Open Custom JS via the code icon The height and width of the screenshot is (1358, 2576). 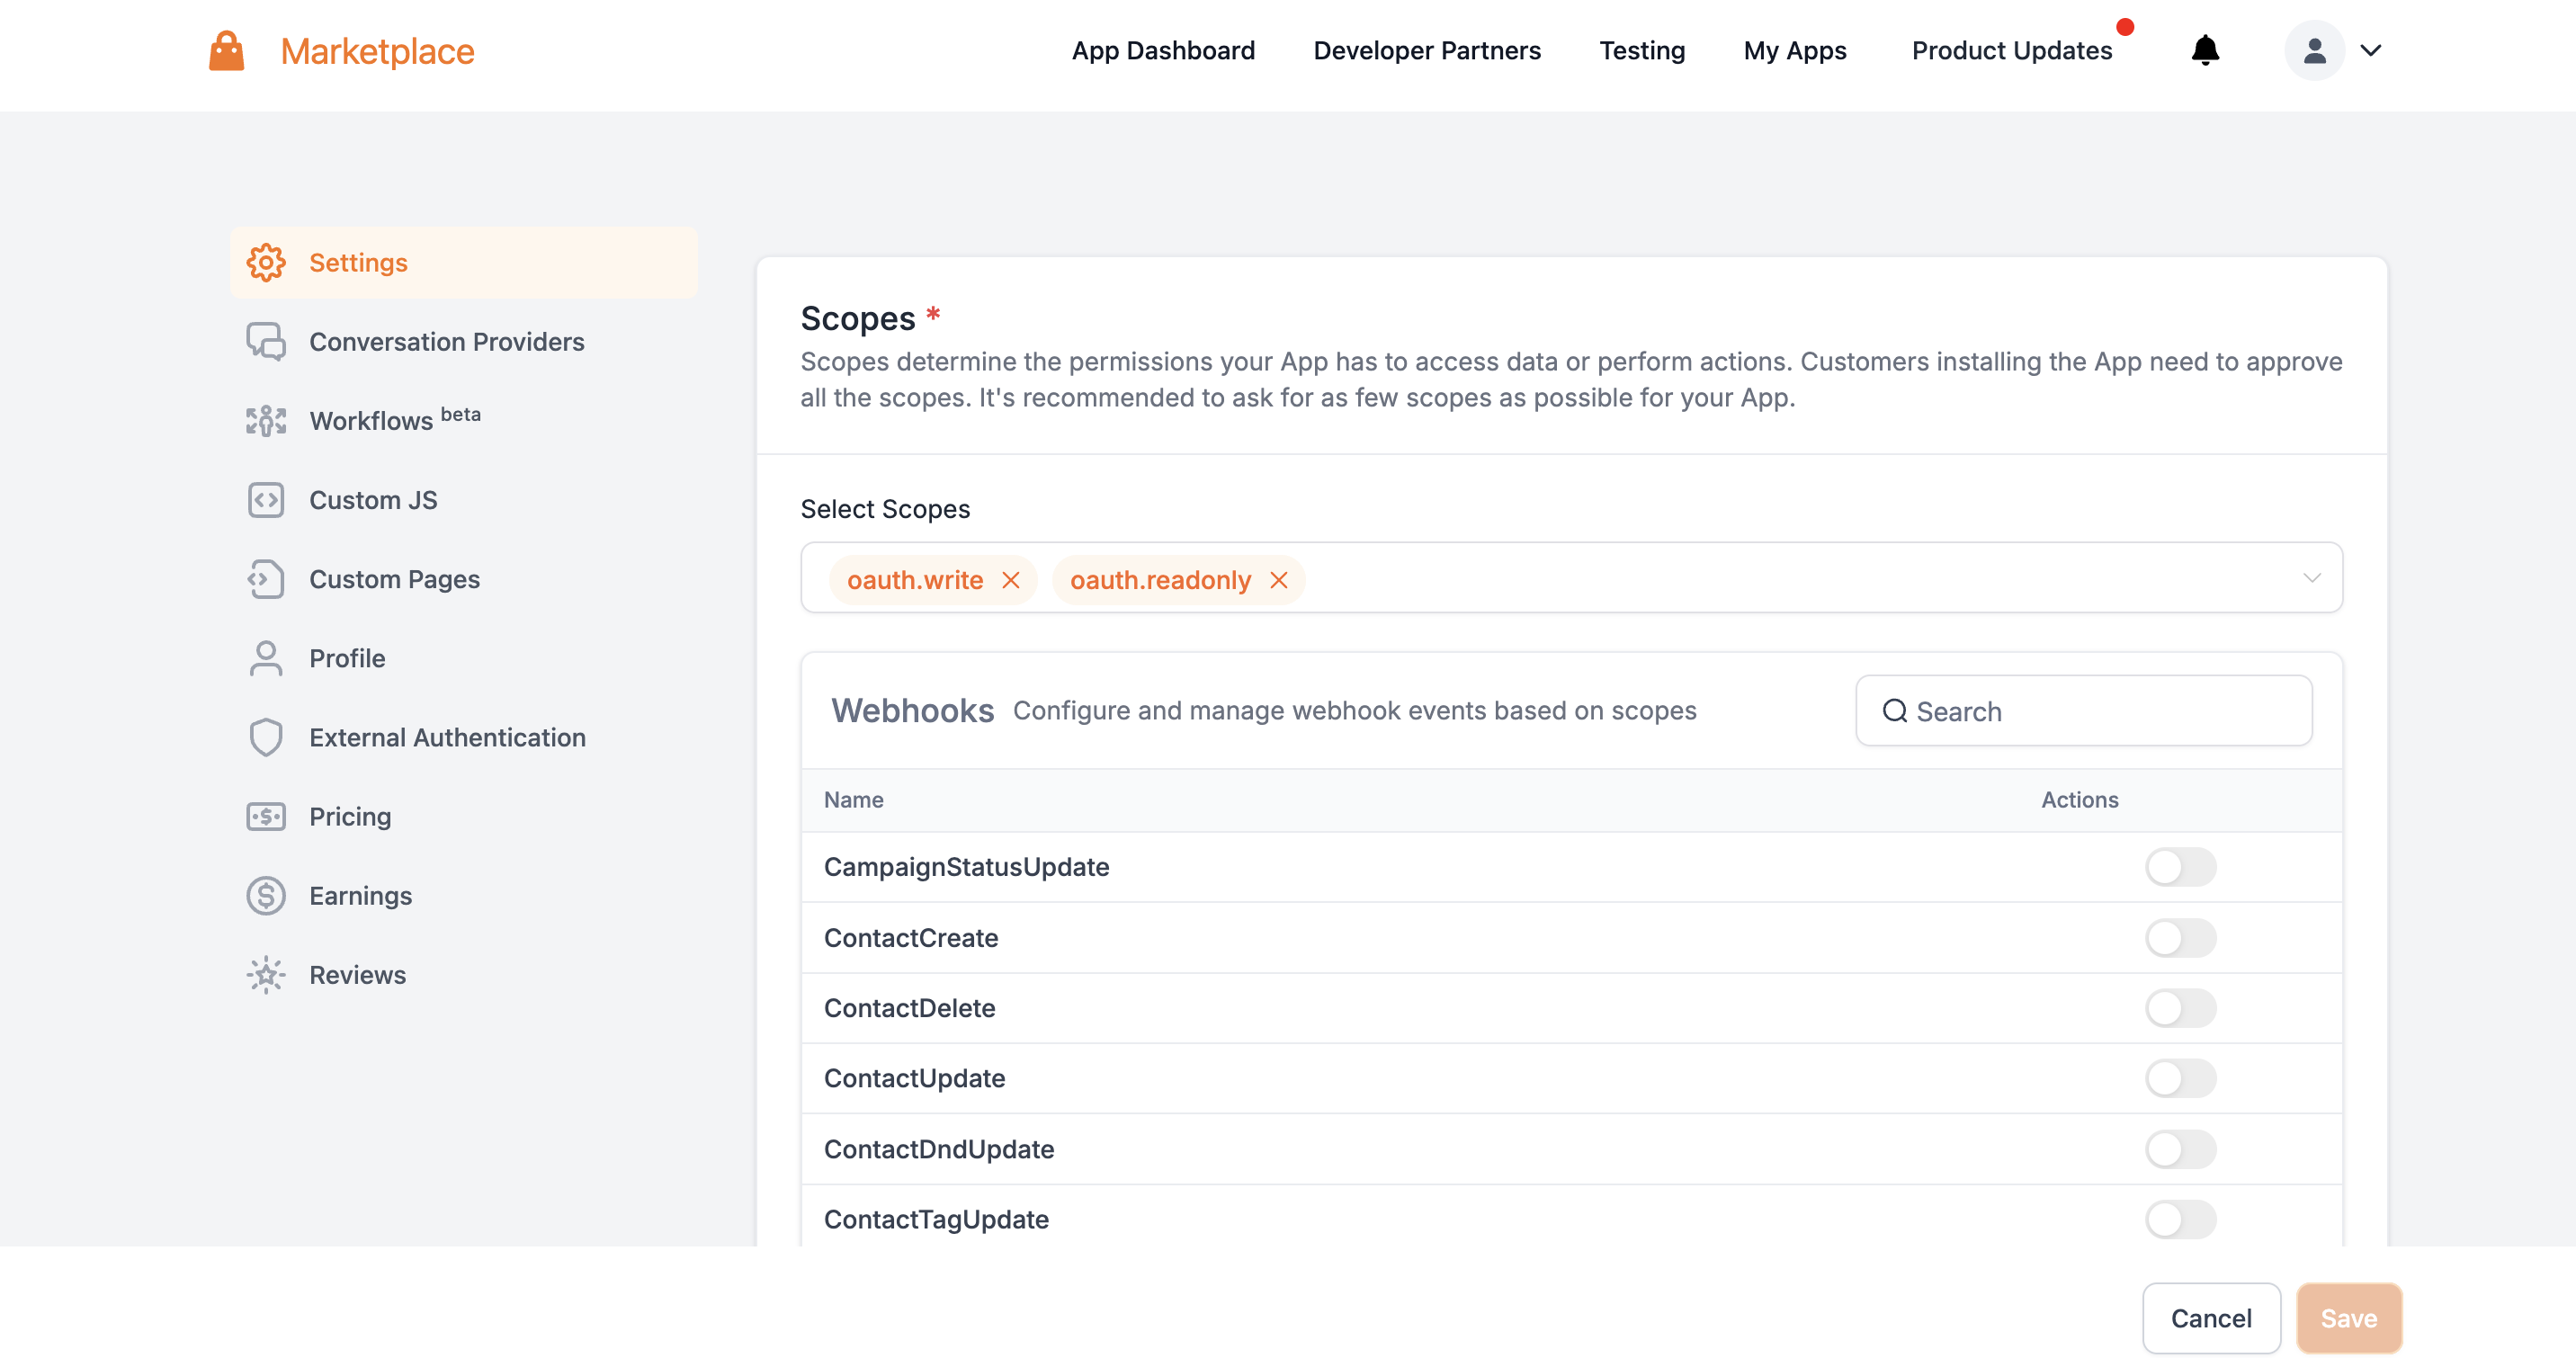point(265,499)
